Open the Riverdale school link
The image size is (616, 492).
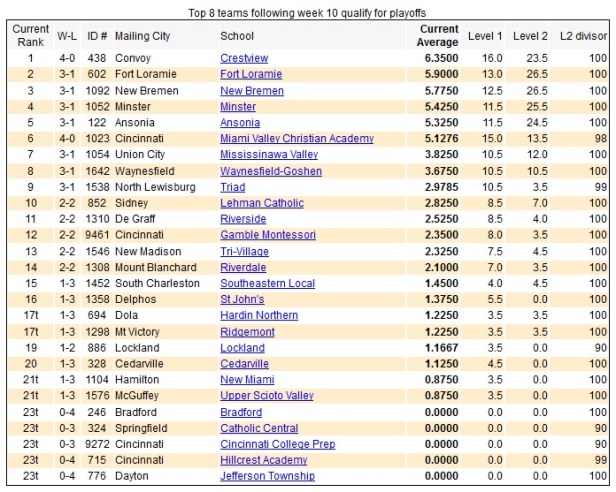click(x=243, y=268)
